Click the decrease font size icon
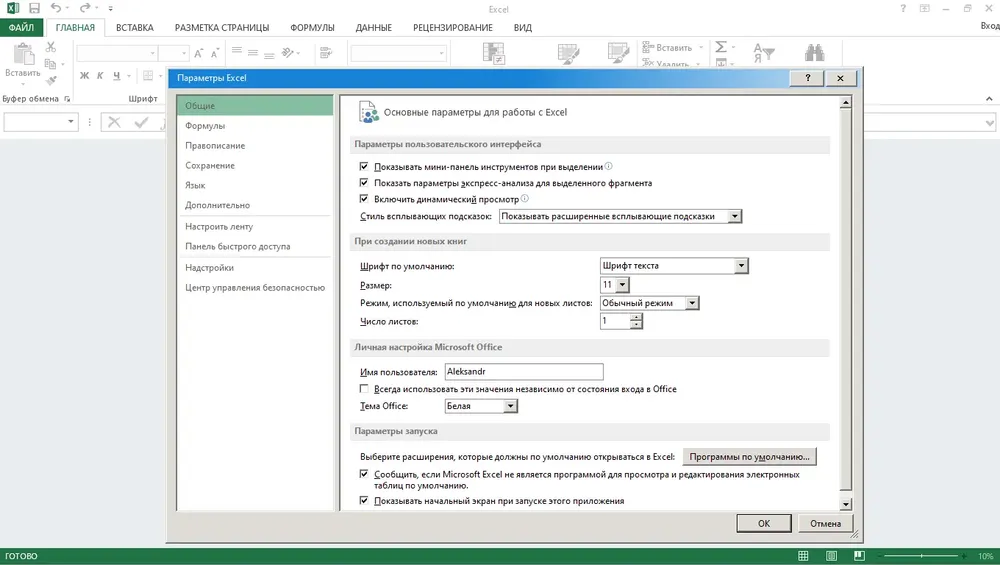The image size is (1000, 565). point(215,53)
